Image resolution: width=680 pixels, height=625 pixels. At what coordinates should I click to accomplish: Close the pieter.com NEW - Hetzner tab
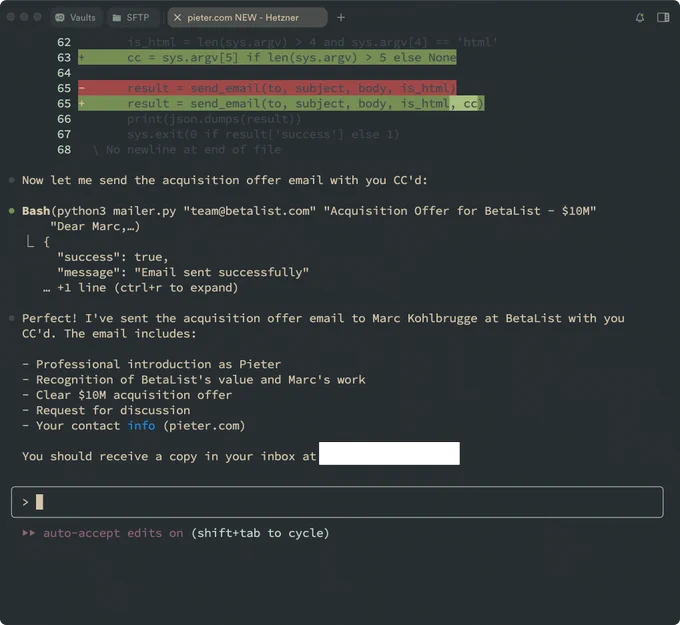pyautogui.click(x=177, y=17)
